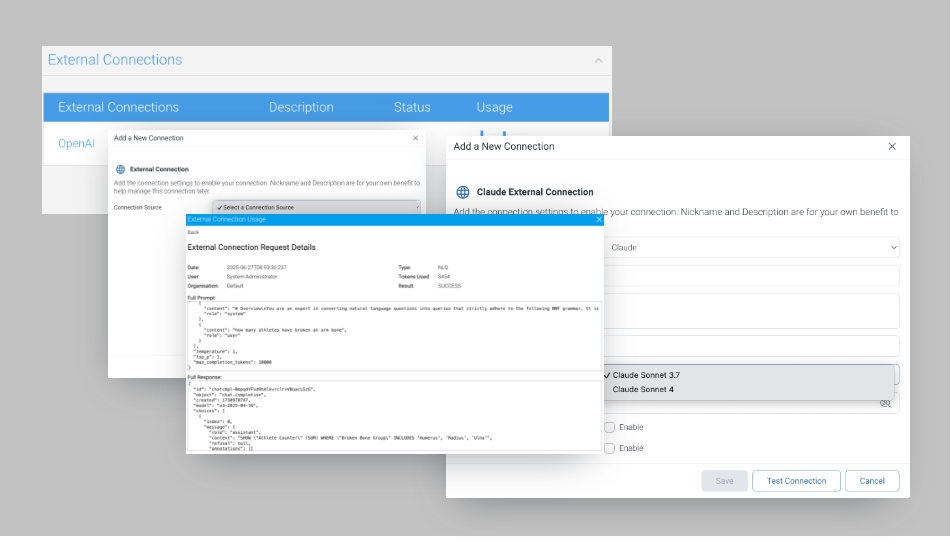Click the Back link in the usage window
This screenshot has height=557, width=951.
[193, 232]
